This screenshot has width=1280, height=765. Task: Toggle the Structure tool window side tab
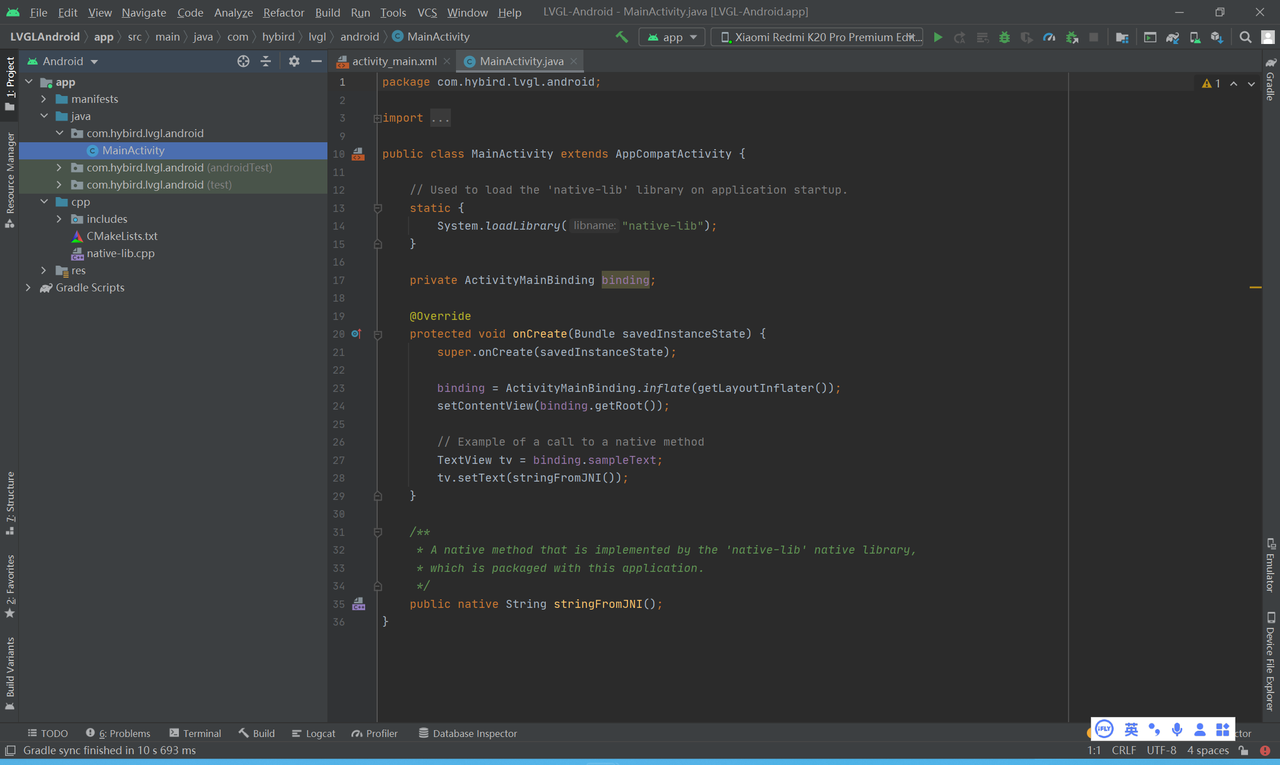[9, 503]
